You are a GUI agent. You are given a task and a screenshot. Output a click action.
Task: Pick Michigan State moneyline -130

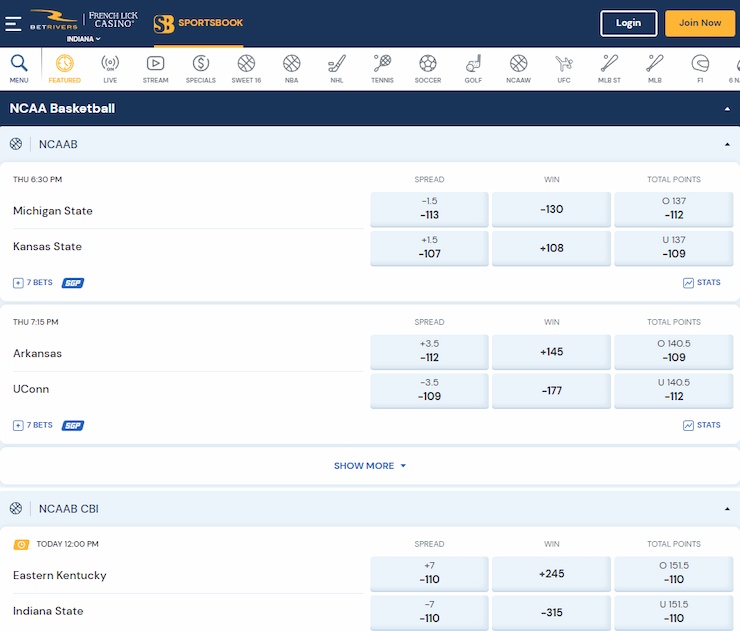point(551,209)
